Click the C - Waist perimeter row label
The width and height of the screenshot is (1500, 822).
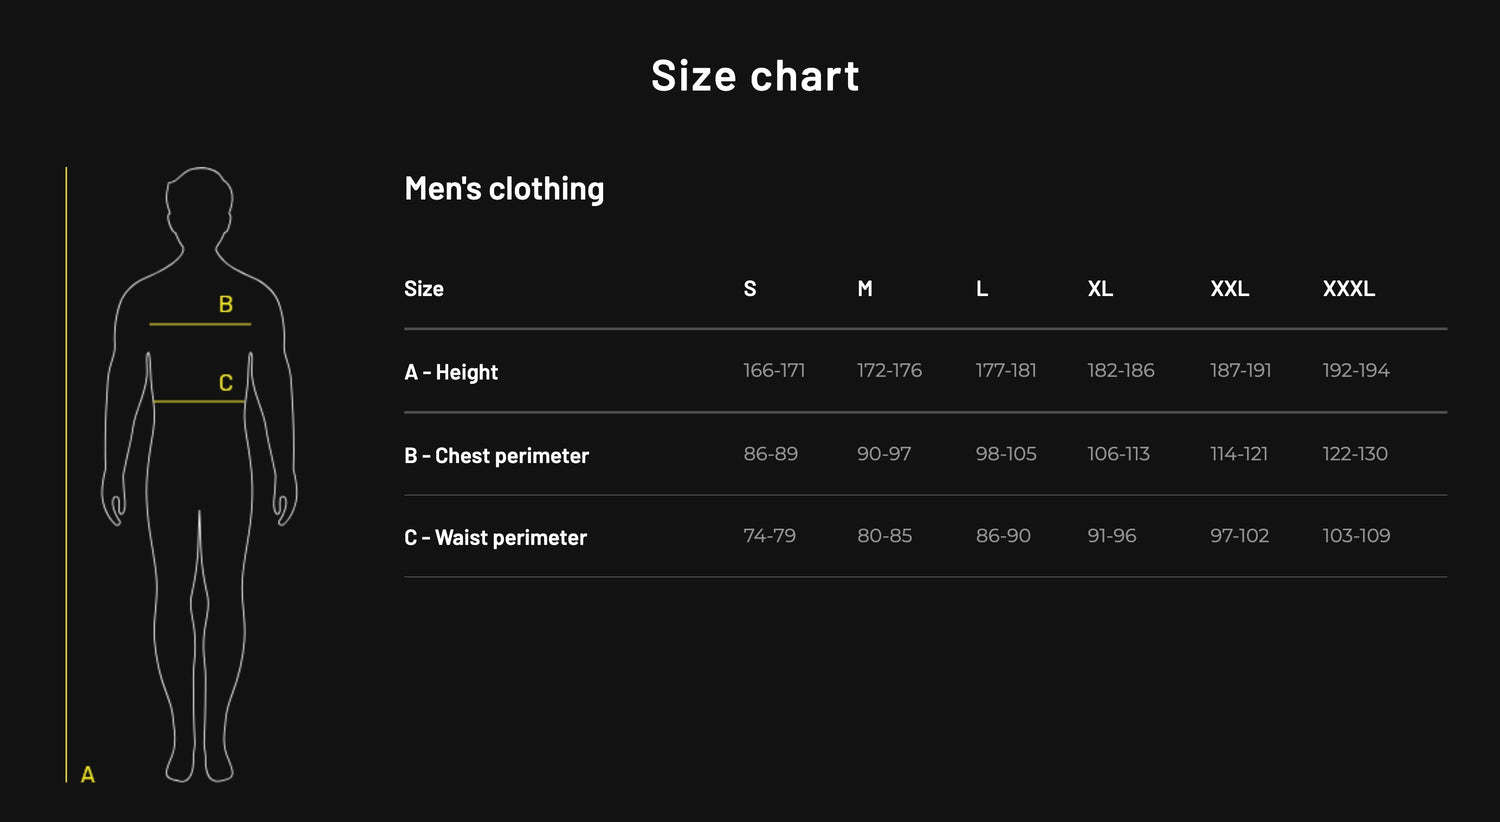pyautogui.click(x=495, y=538)
